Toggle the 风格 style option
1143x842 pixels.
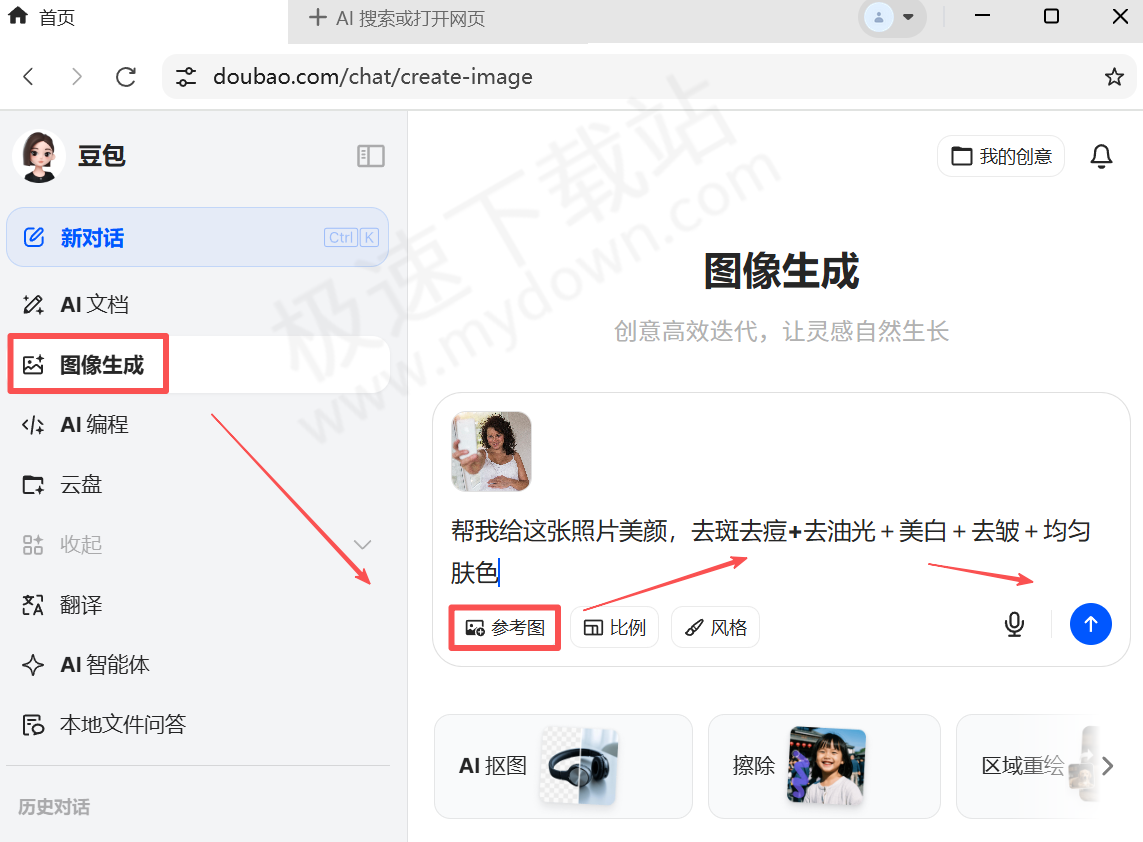pos(715,627)
